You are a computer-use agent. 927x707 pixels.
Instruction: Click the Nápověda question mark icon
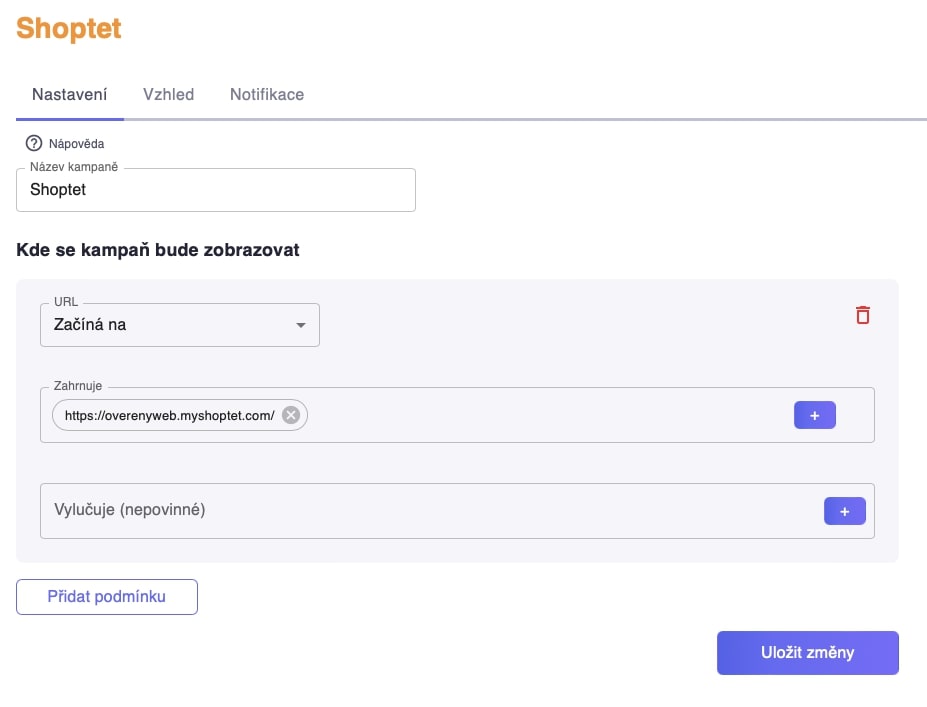34,143
